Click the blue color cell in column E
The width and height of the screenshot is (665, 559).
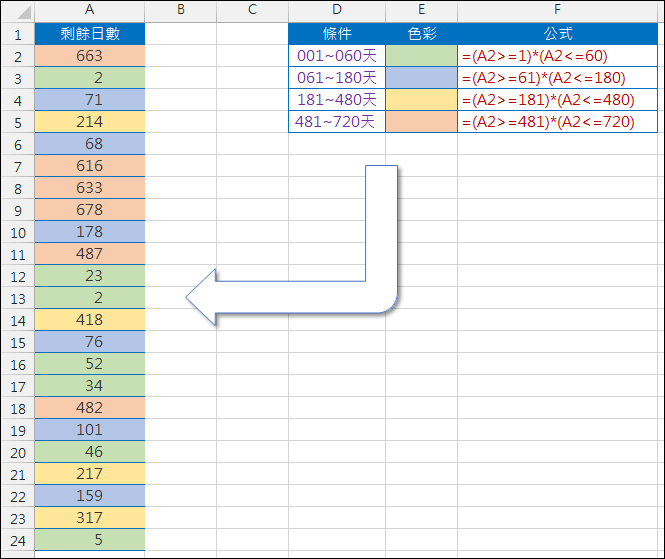(422, 78)
